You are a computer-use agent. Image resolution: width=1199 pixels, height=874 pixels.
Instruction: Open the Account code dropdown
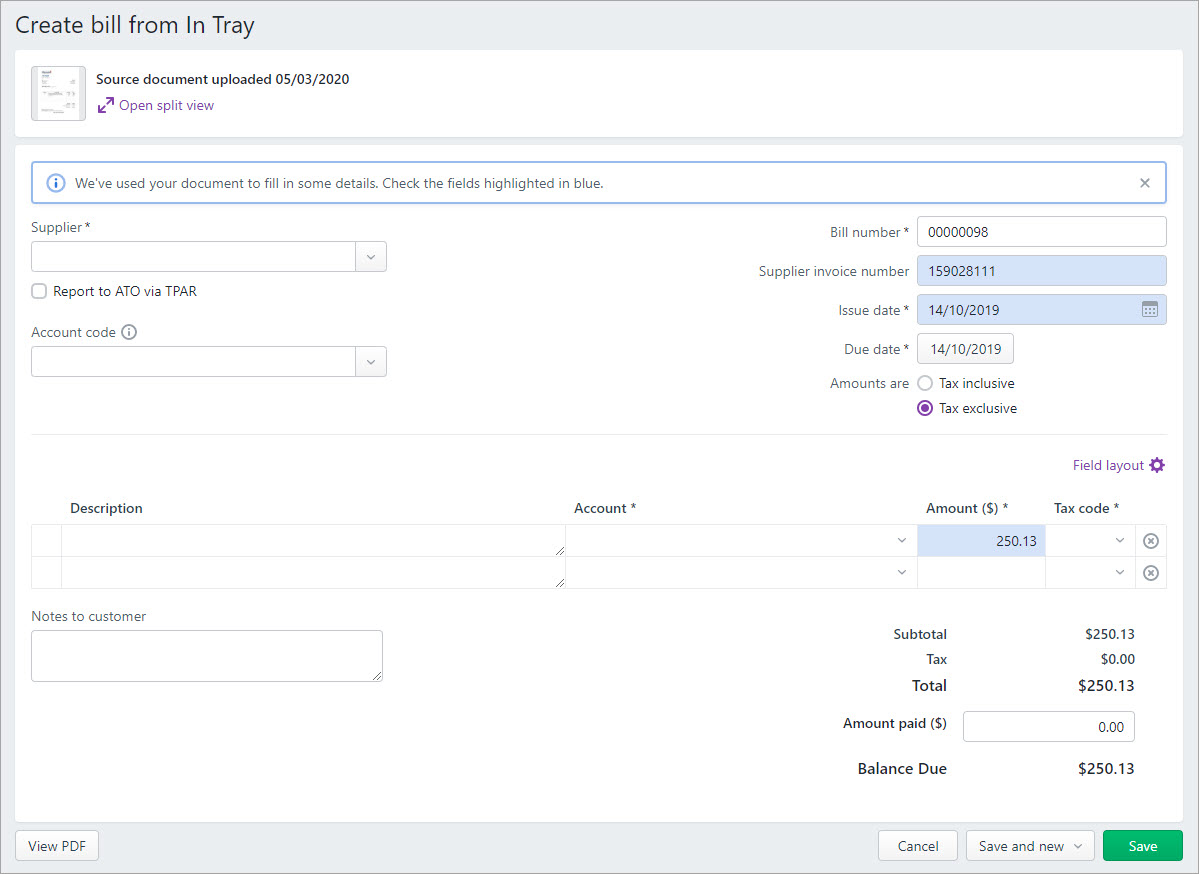(370, 361)
